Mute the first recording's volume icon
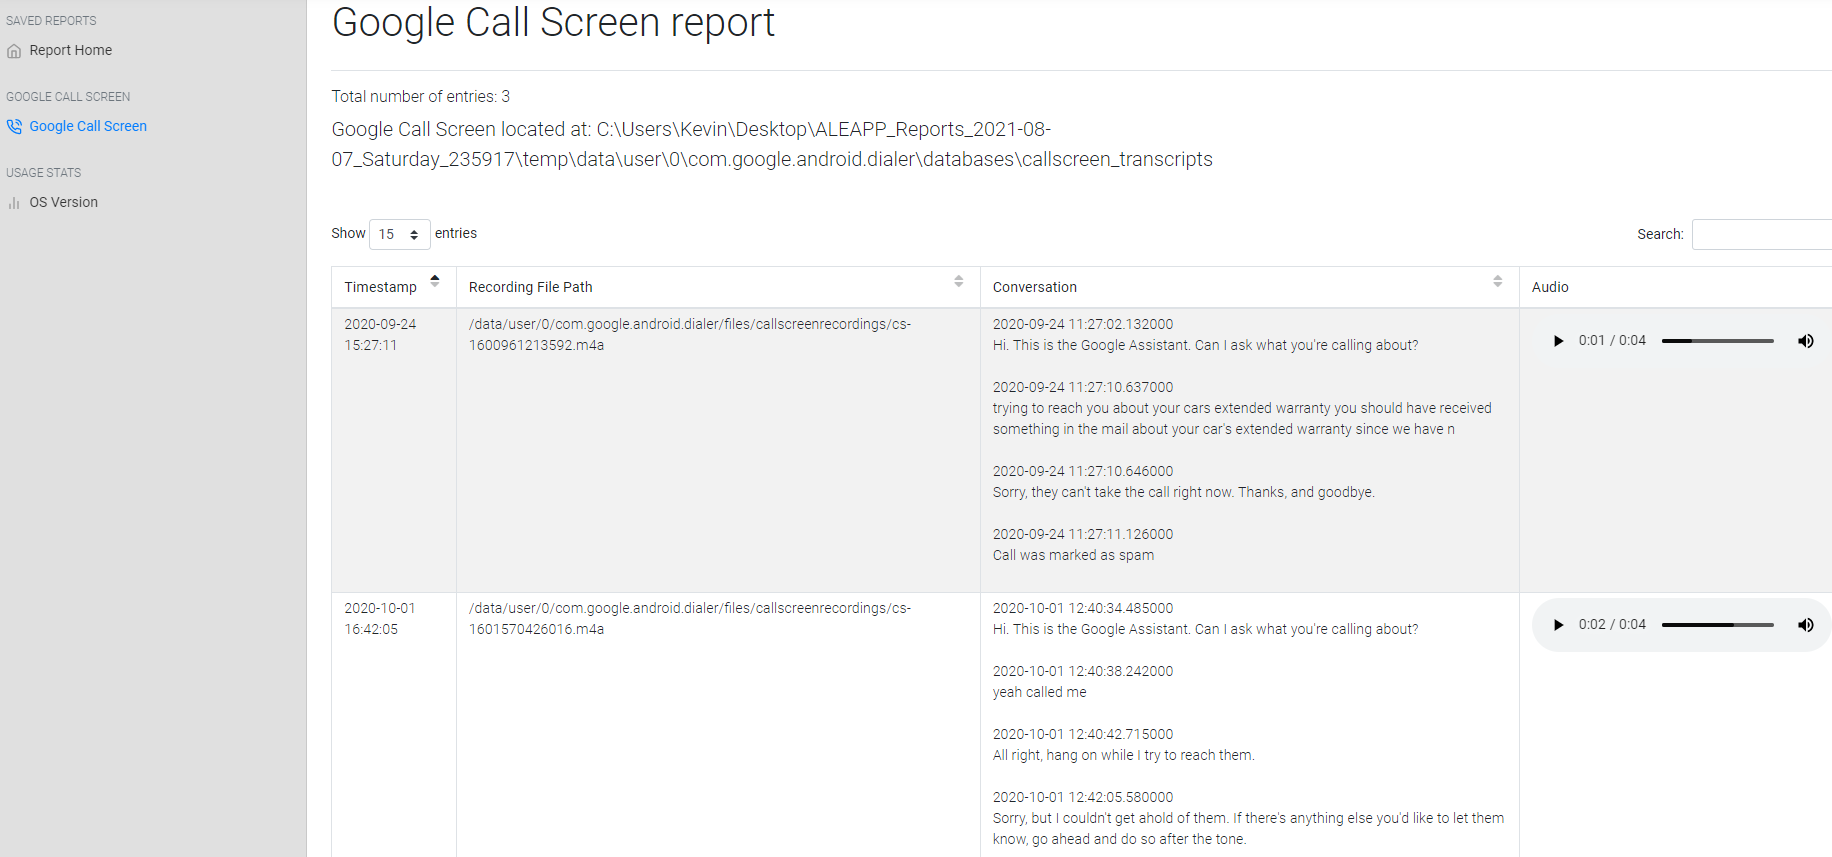This screenshot has width=1832, height=857. point(1805,341)
